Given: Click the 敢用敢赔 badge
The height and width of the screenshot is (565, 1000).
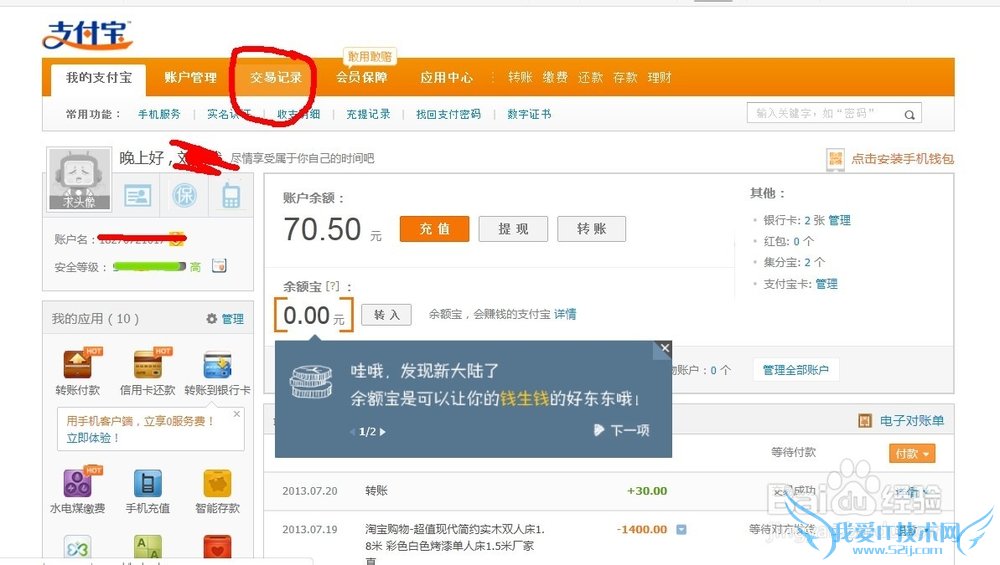Looking at the screenshot, I should pos(369,57).
